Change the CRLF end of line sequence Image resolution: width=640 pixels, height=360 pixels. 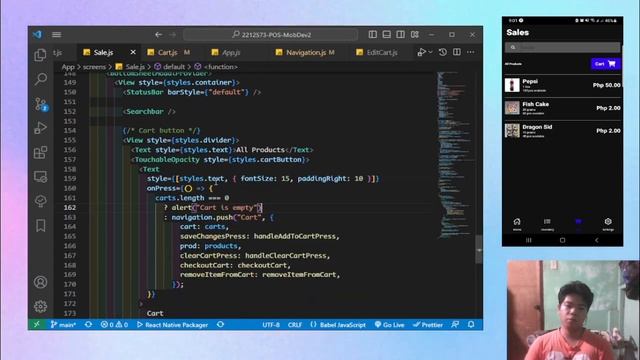295,325
